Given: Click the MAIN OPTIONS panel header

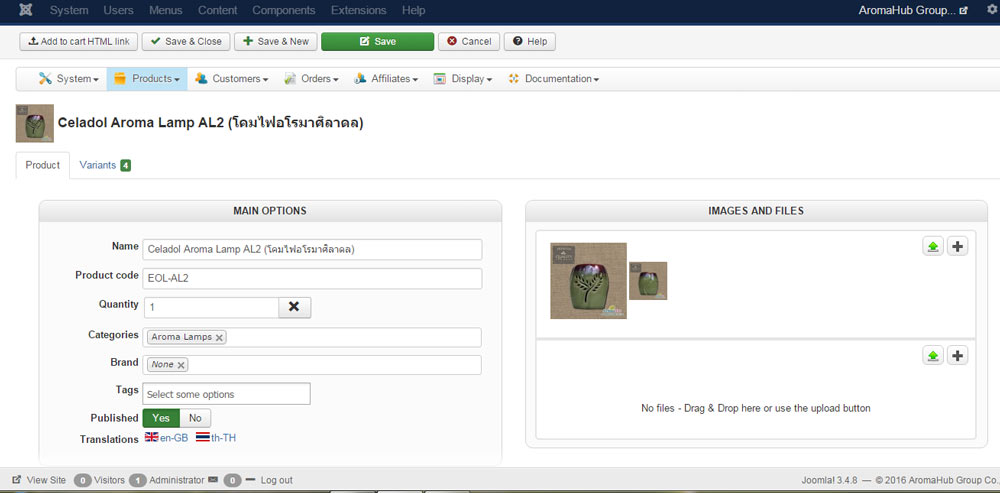Looking at the screenshot, I should [270, 211].
